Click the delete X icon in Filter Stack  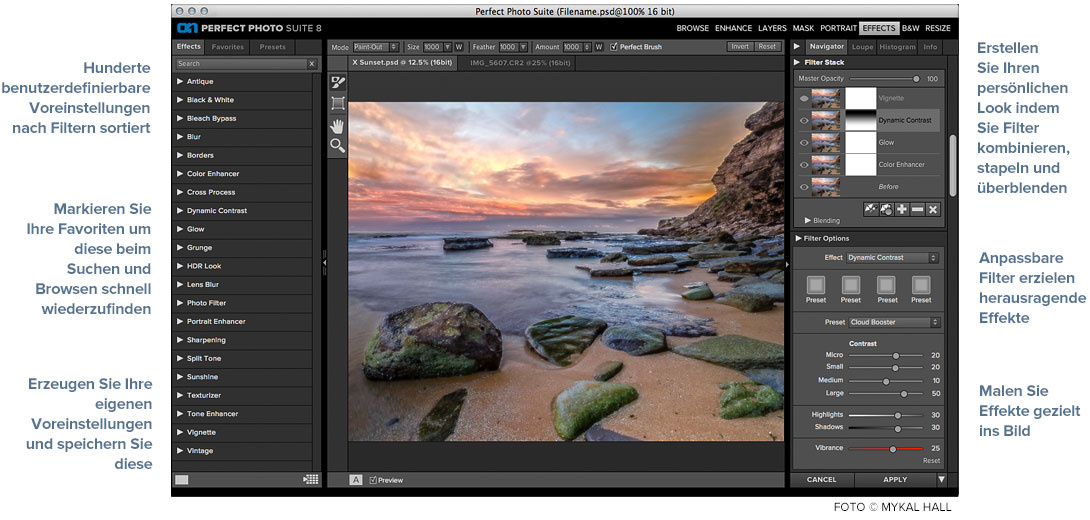pyautogui.click(x=932, y=209)
